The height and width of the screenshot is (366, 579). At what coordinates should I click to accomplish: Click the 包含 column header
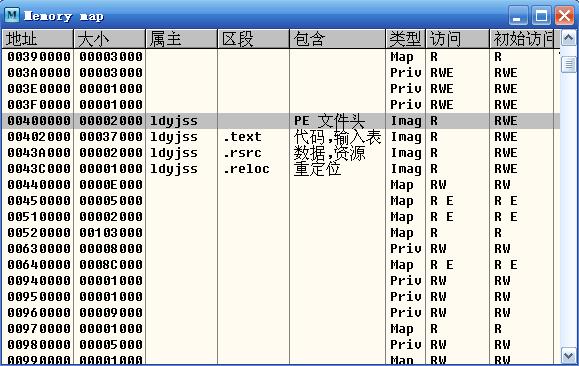click(338, 39)
